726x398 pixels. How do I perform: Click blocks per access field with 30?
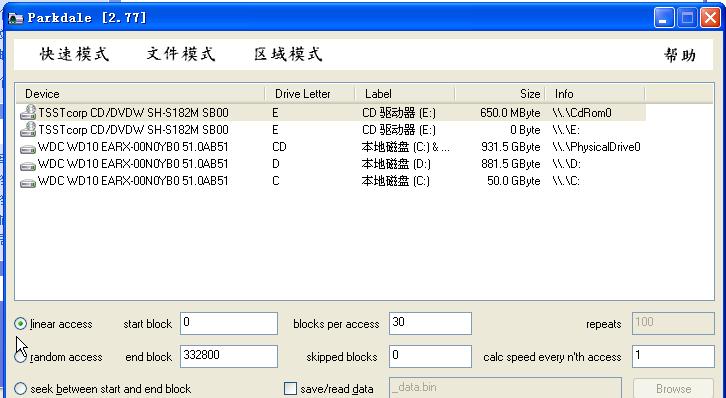click(430, 323)
